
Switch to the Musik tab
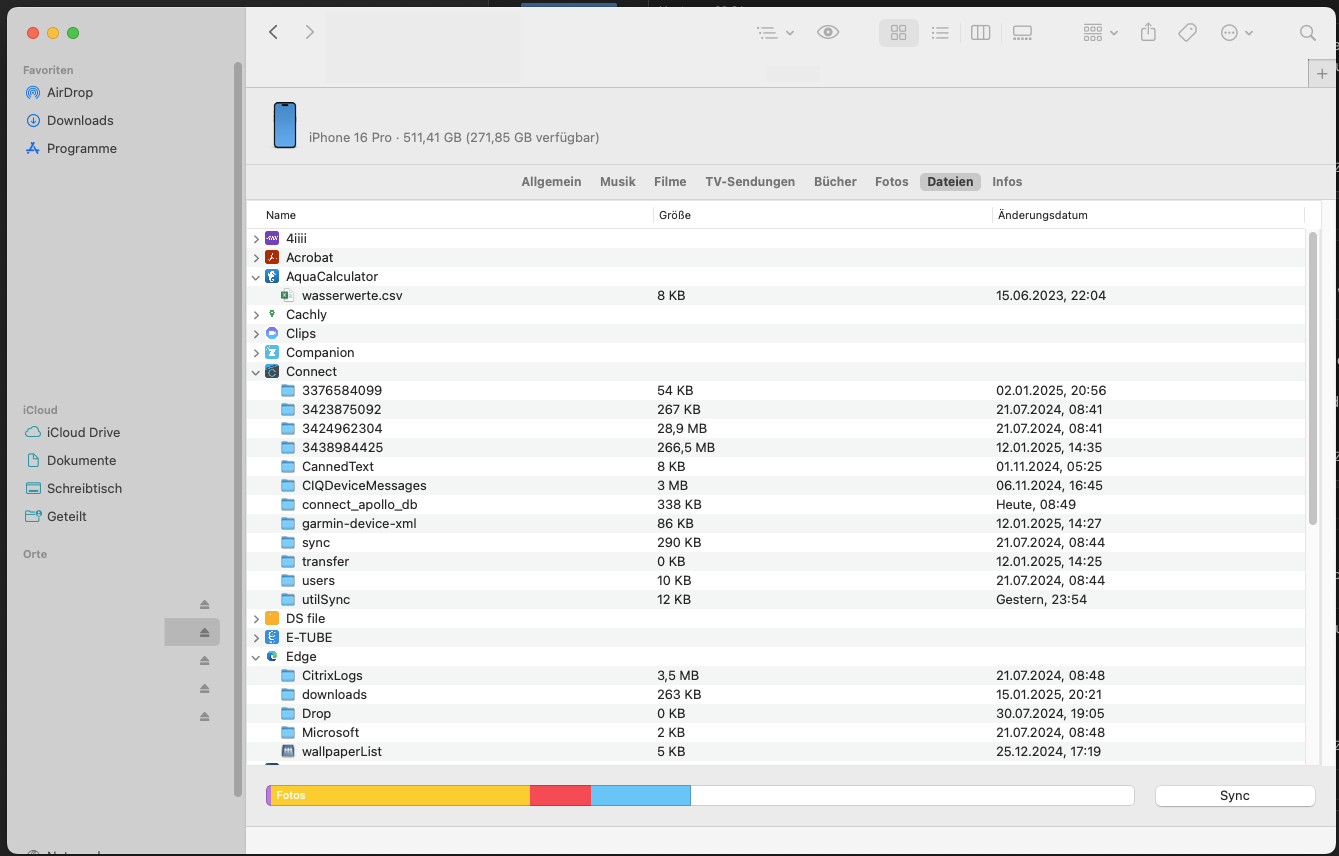(618, 181)
